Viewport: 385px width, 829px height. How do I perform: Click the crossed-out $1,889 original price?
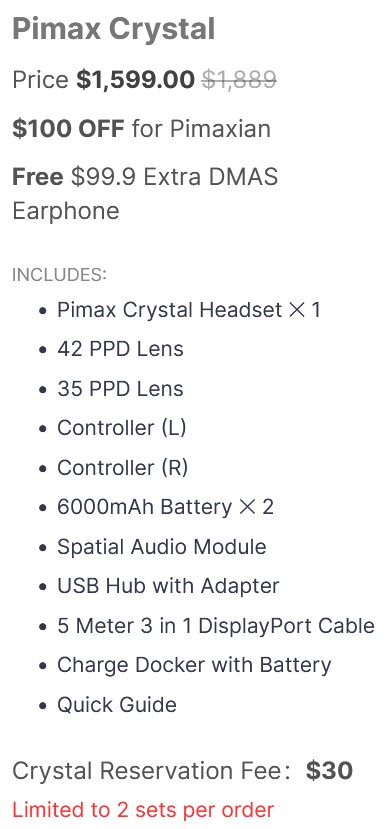tap(239, 80)
